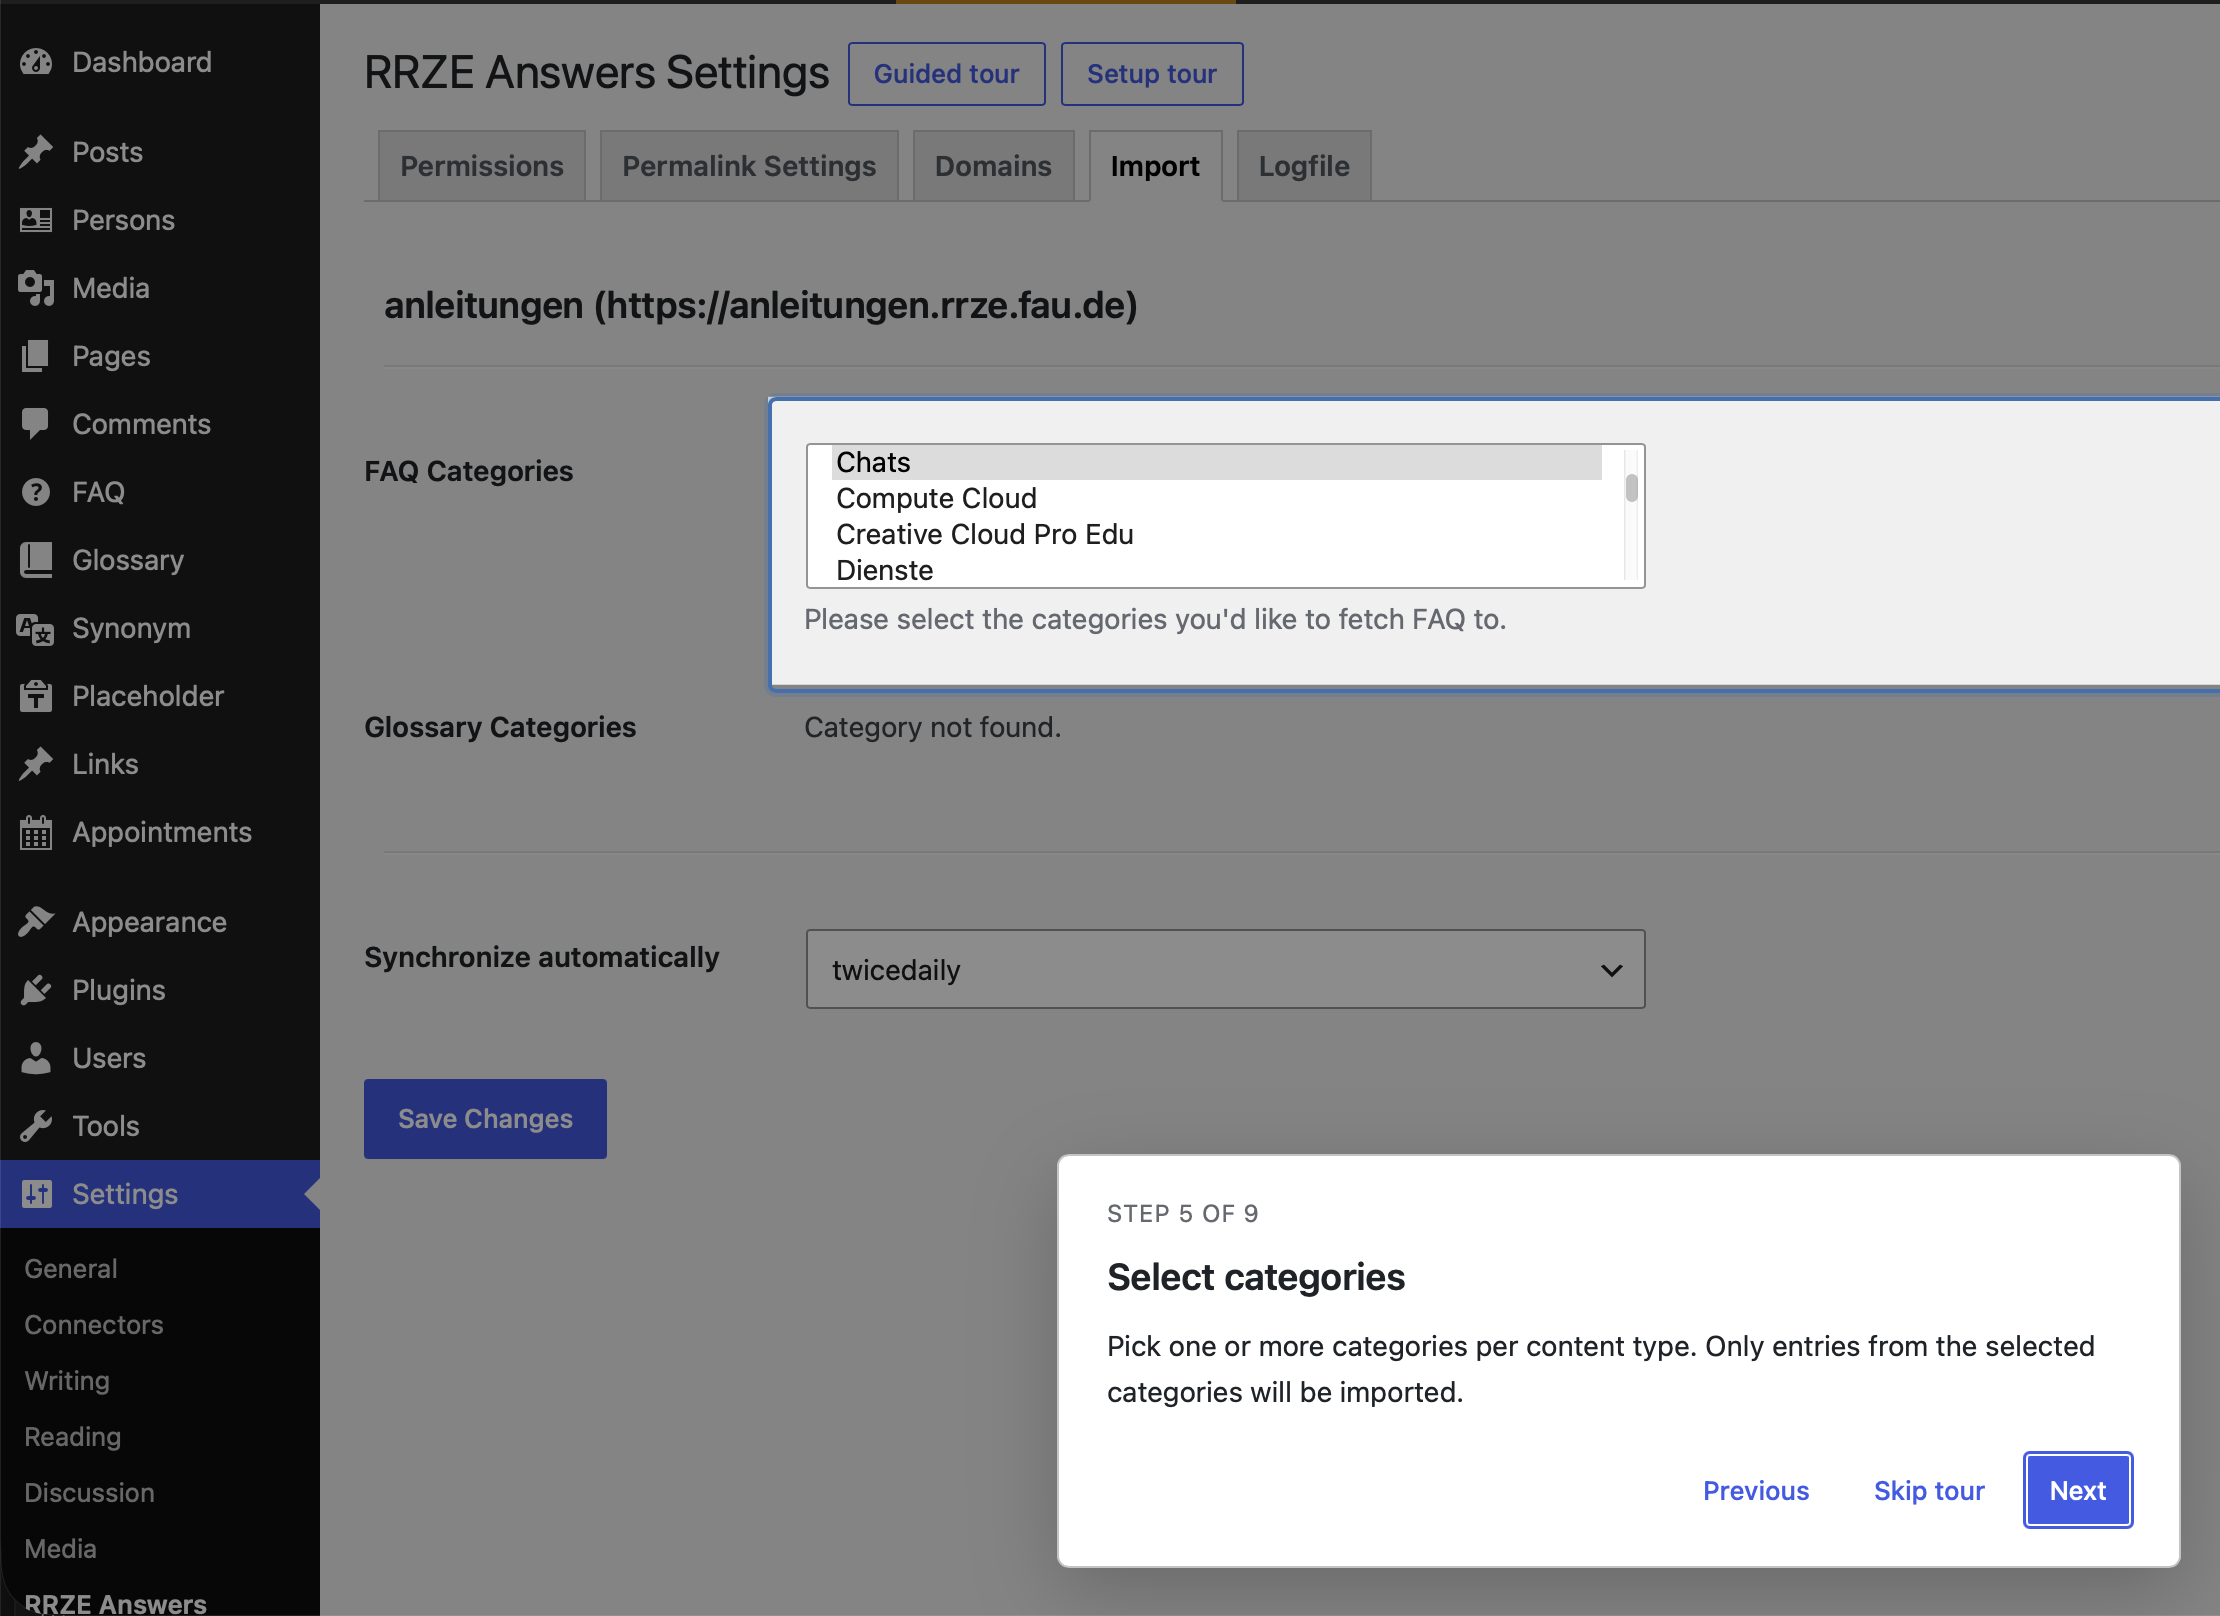This screenshot has width=2220, height=1616.
Task: Open Reading settings submenu item
Action: pyautogui.click(x=73, y=1436)
